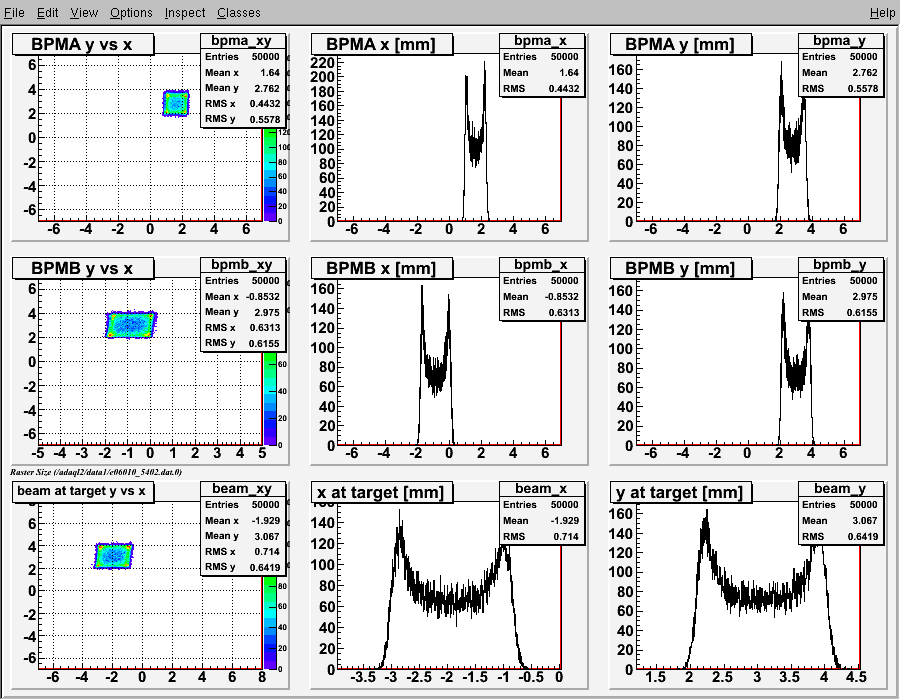Click RMS 0.6155 in bpmb_y stats

[841, 313]
